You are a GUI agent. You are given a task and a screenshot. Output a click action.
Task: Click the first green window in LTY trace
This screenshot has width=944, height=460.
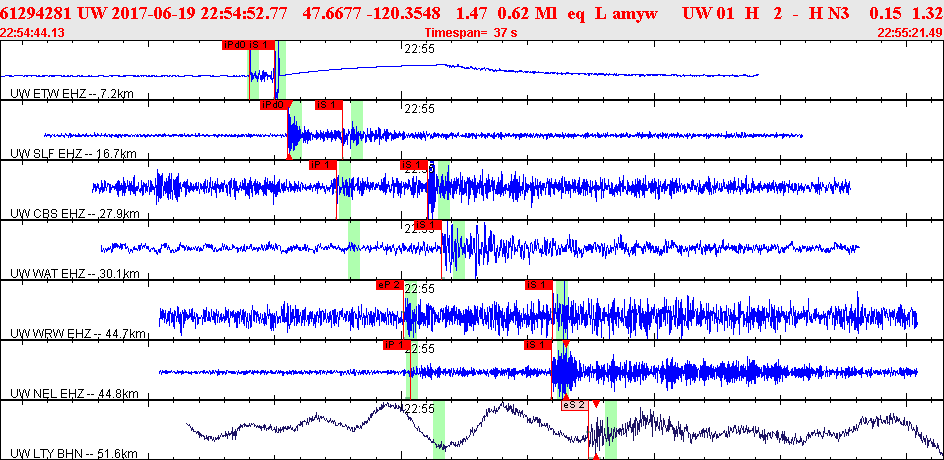(439, 430)
